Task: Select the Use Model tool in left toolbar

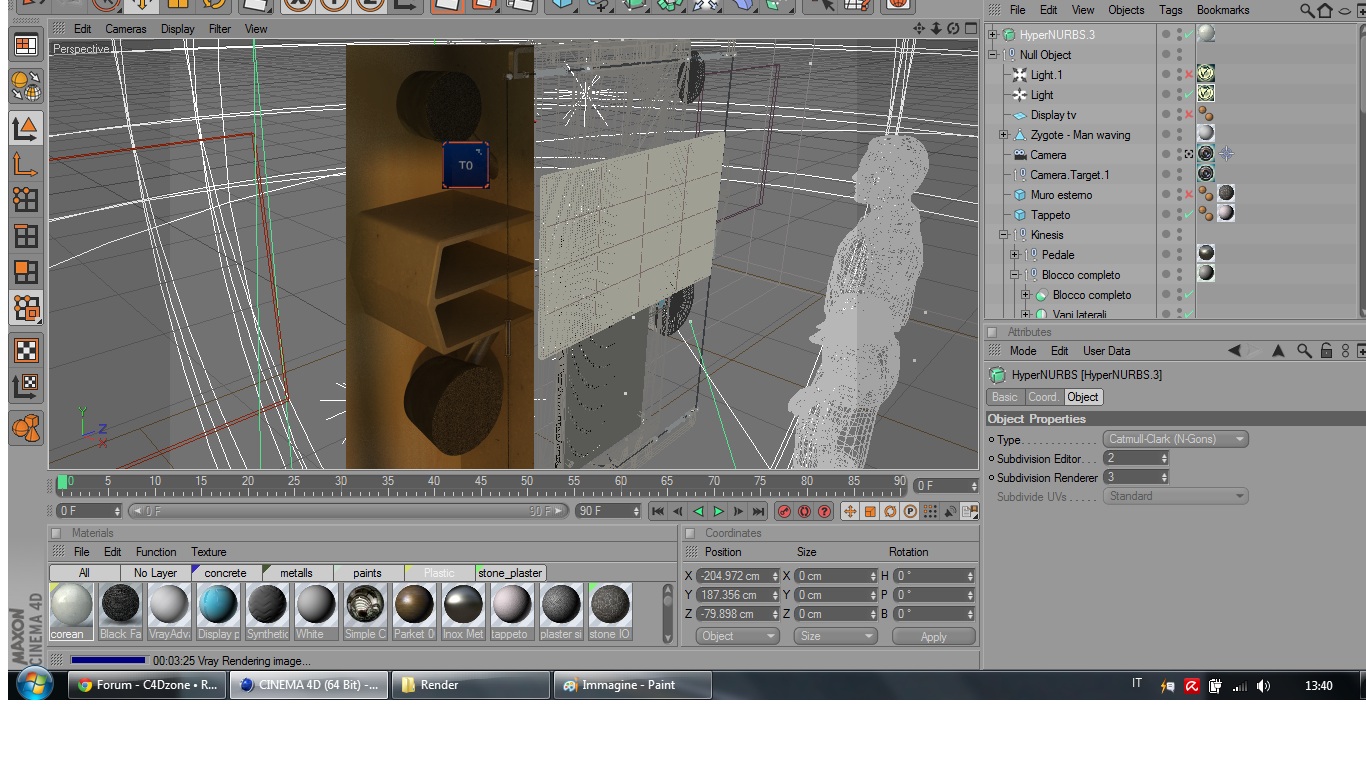Action: pyautogui.click(x=26, y=127)
